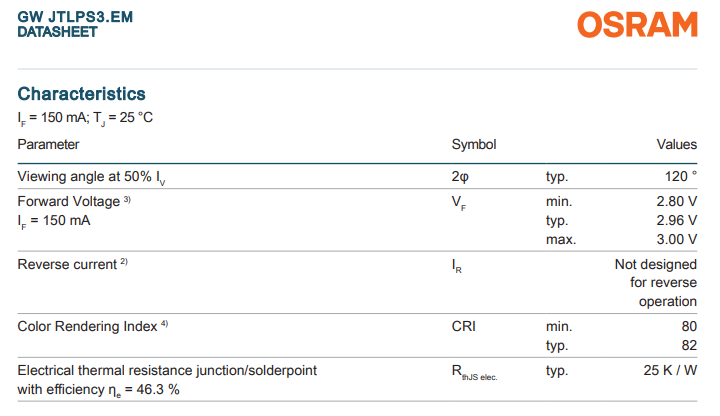Click the DATASHEET label in header
This screenshot has width=720, height=416.
coord(58,32)
